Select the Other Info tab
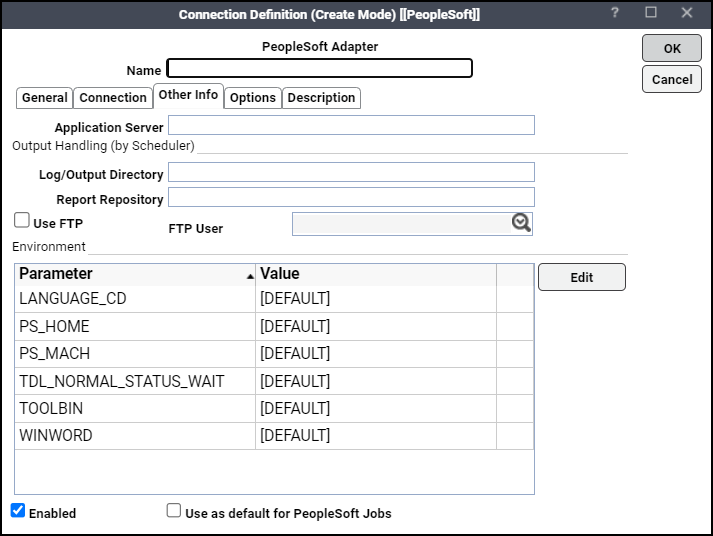Image resolution: width=713 pixels, height=536 pixels. [188, 95]
